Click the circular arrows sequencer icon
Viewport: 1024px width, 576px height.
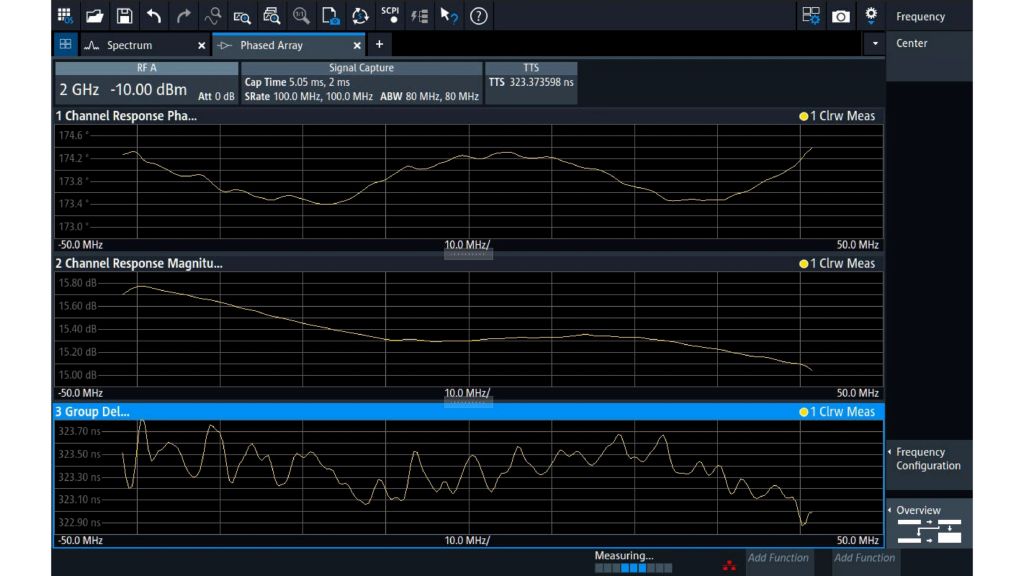click(360, 15)
